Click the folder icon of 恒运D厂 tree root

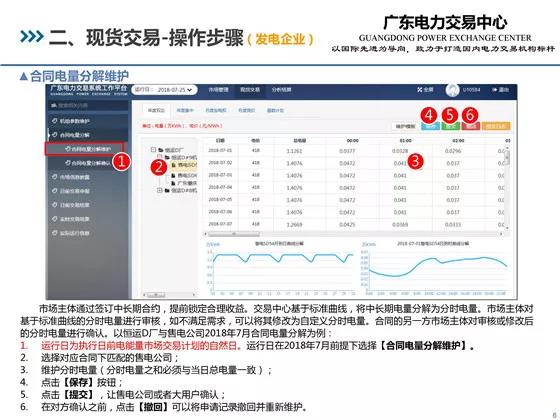161,150
